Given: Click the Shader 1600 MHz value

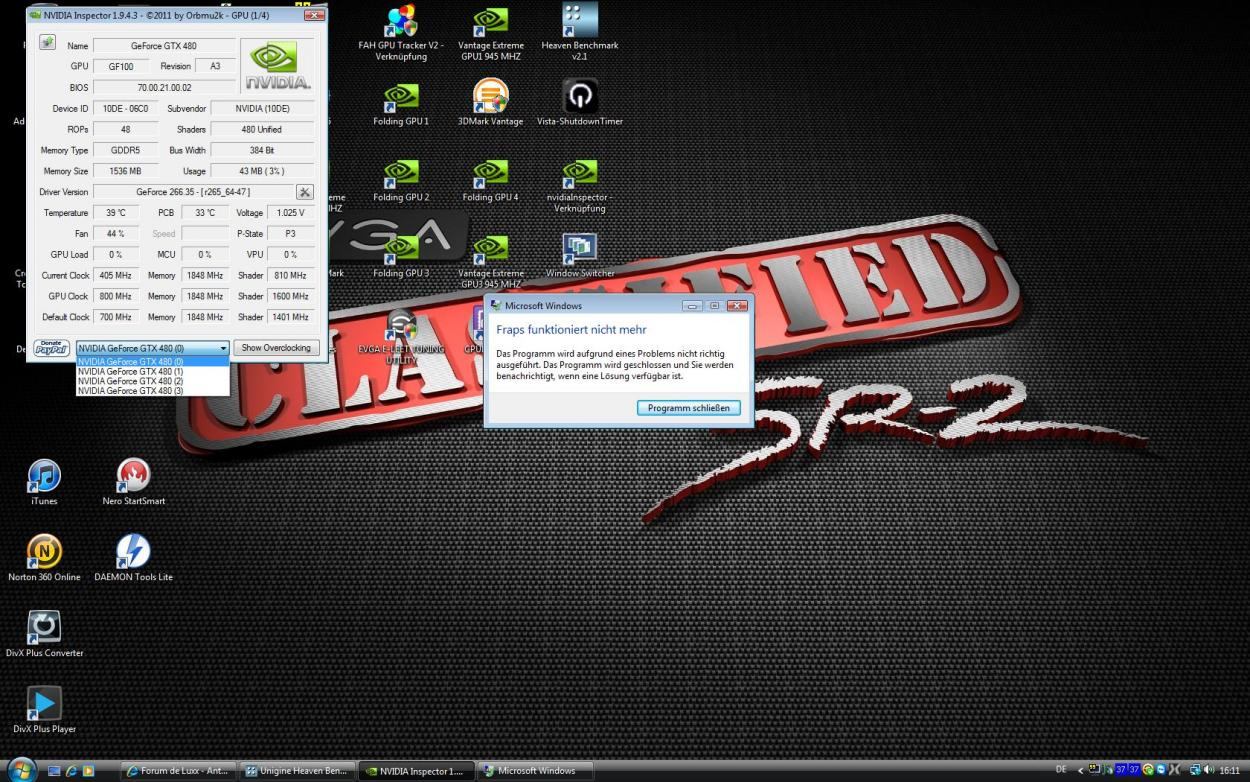Looking at the screenshot, I should 291,296.
